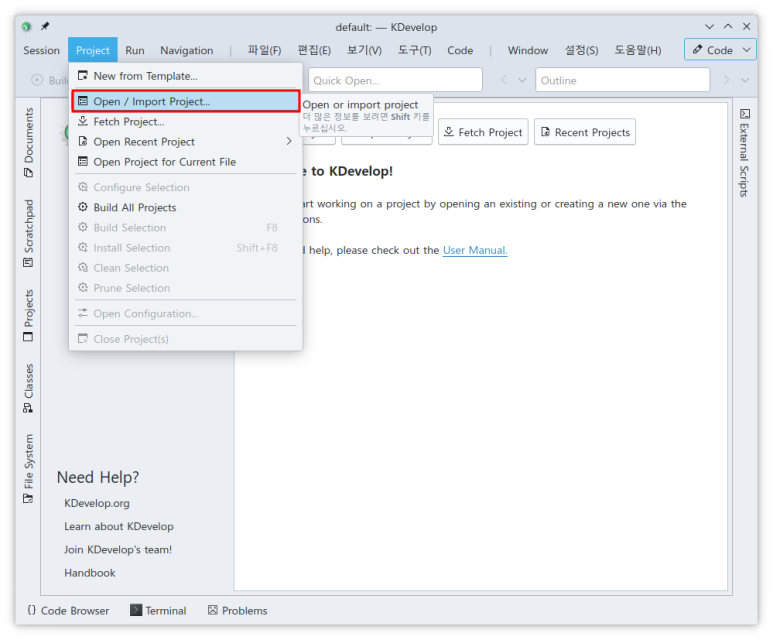Click the Documents sidebar icon
773x640 pixels.
pos(29,173)
